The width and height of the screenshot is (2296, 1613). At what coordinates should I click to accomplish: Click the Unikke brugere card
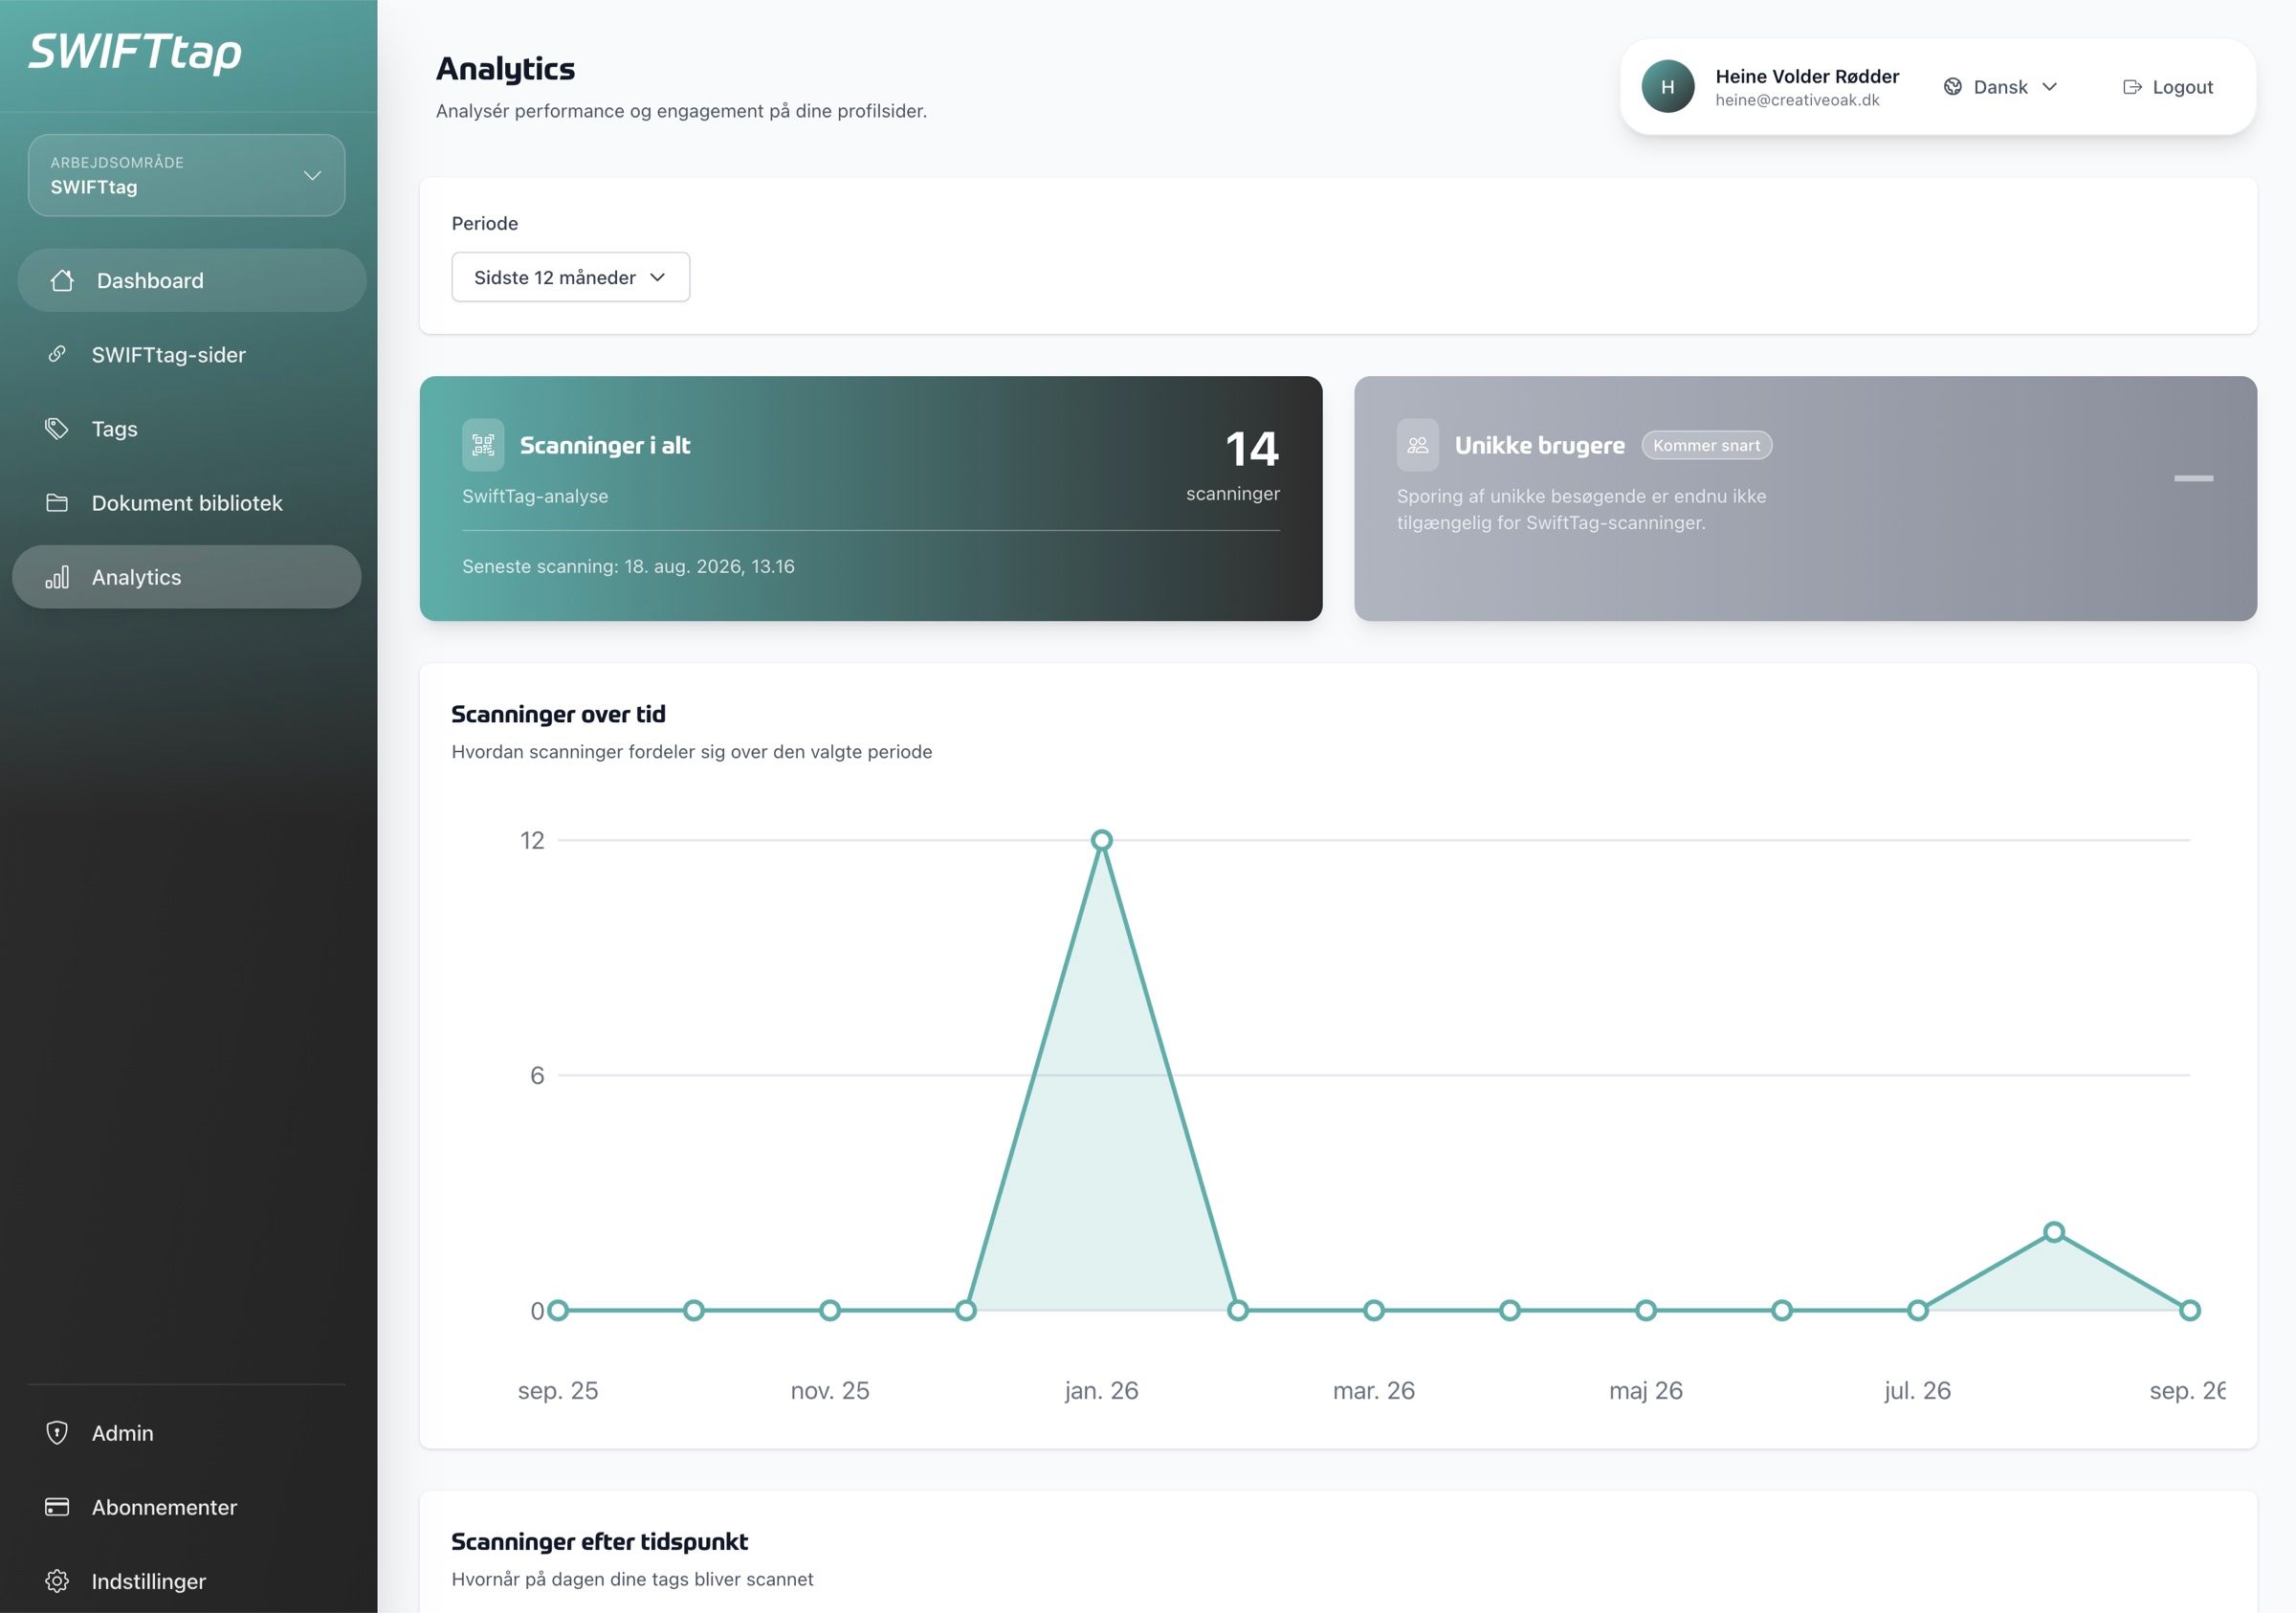pyautogui.click(x=1805, y=498)
